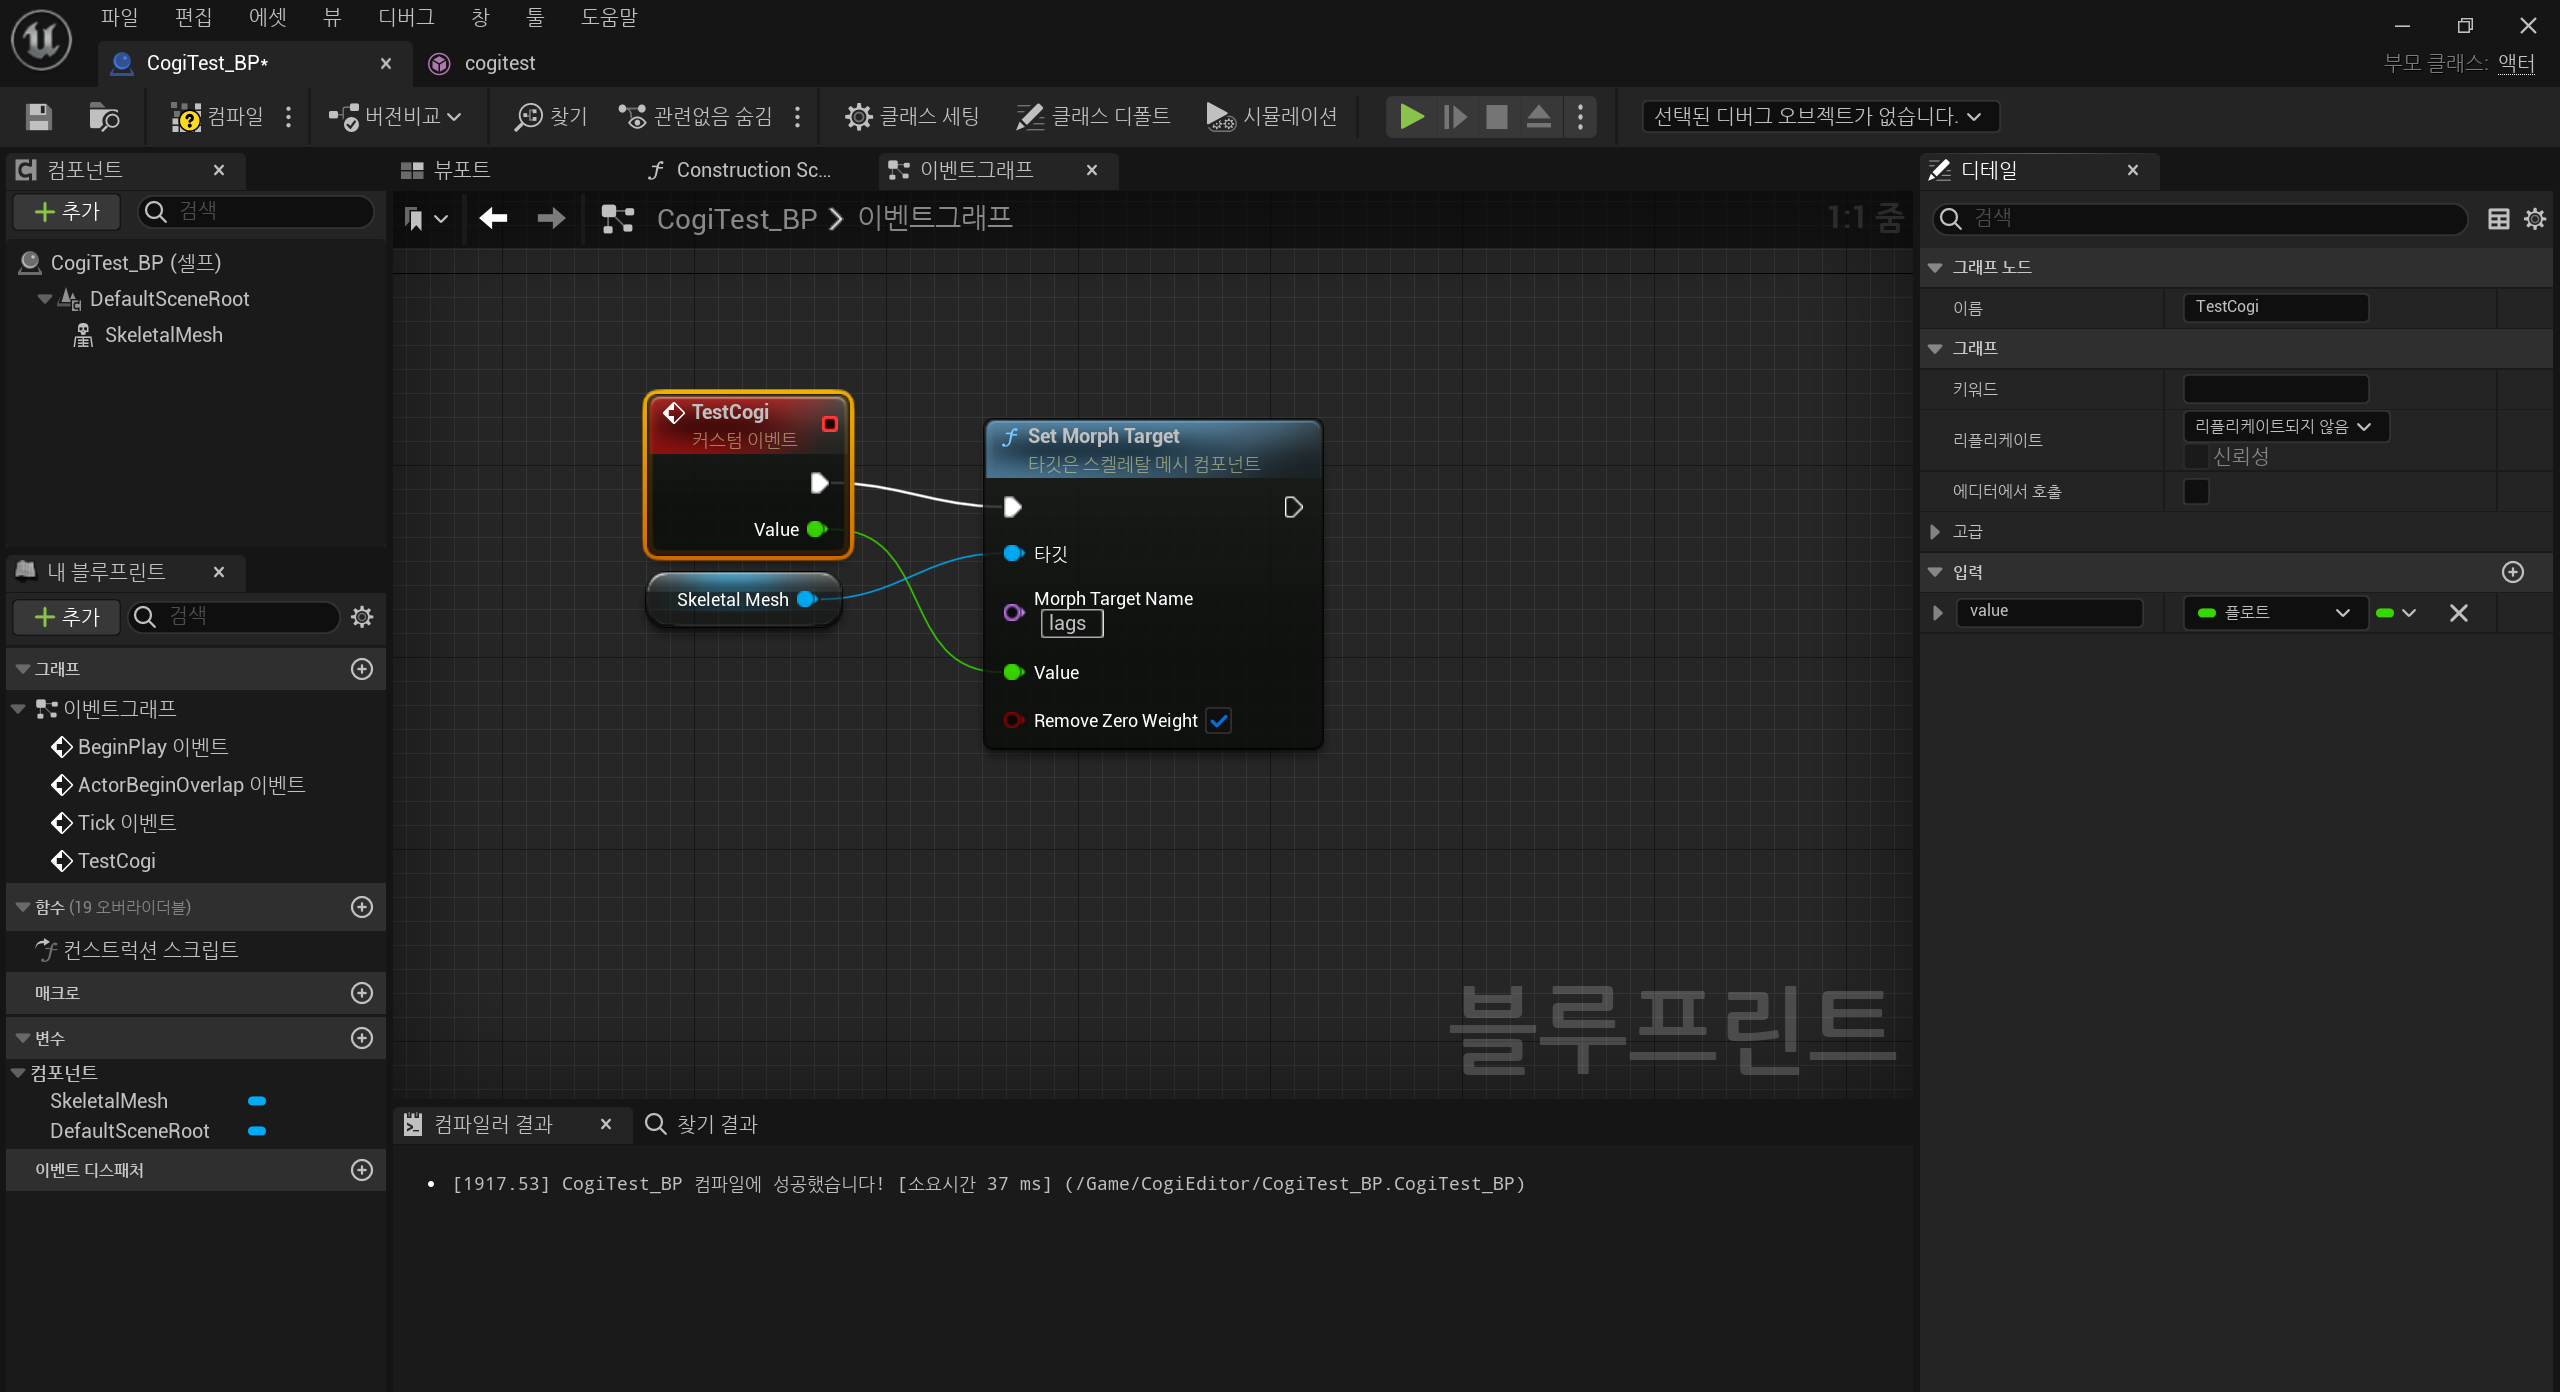Click the Browse to asset icon
The image size is (2560, 1392).
tap(104, 117)
